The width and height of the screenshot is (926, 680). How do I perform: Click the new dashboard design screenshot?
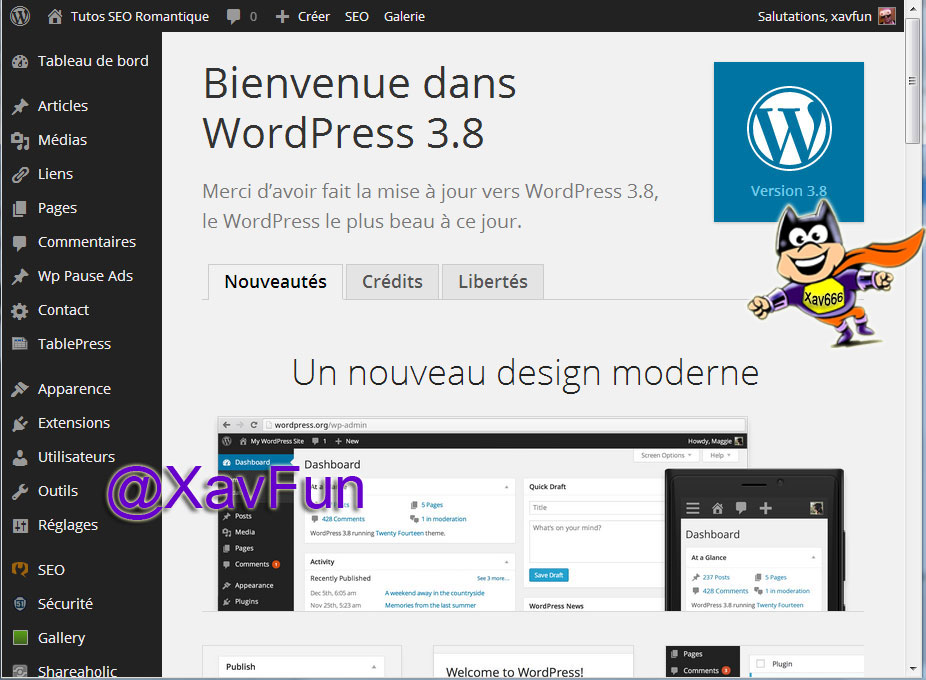[x=532, y=513]
